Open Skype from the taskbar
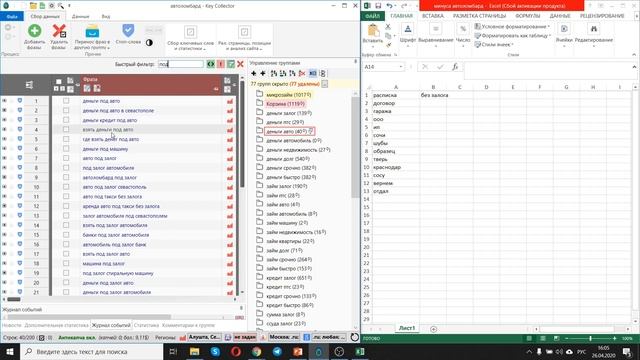 click(215, 351)
